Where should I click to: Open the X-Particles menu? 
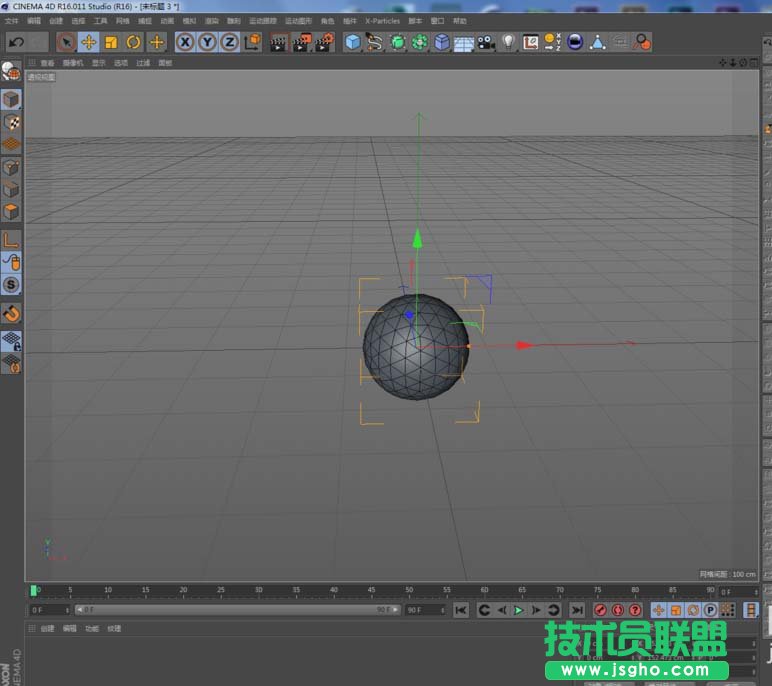click(383, 21)
